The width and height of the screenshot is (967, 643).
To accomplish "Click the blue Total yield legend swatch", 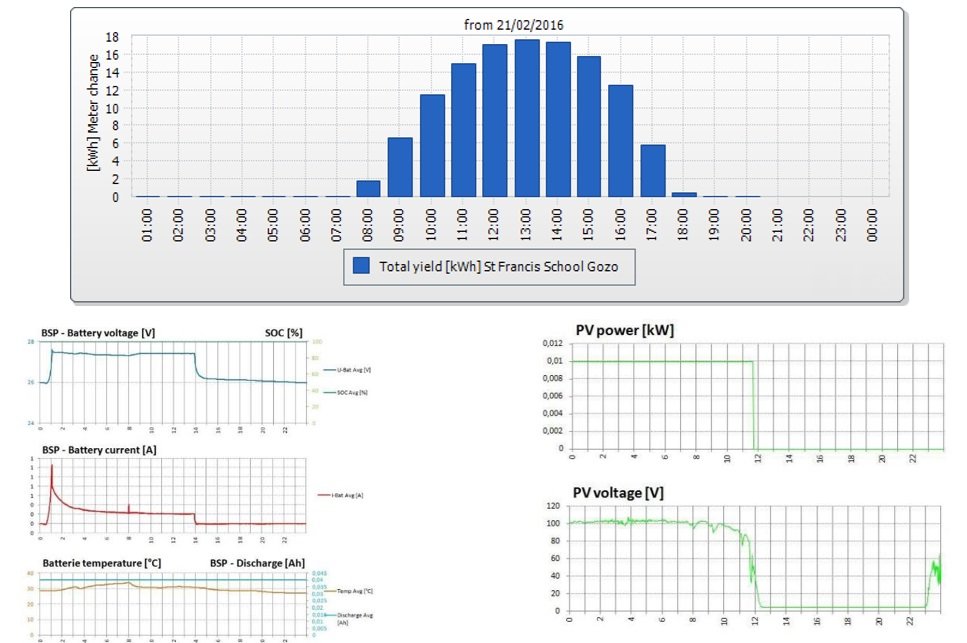I will (x=359, y=267).
